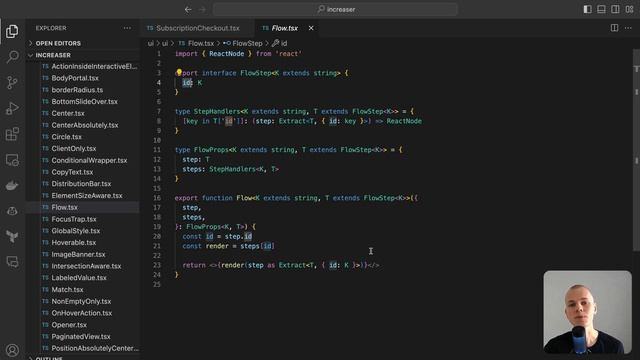This screenshot has height=360, width=640.
Task: Open Center.tsx in the file tree
Action: pyautogui.click(x=68, y=113)
